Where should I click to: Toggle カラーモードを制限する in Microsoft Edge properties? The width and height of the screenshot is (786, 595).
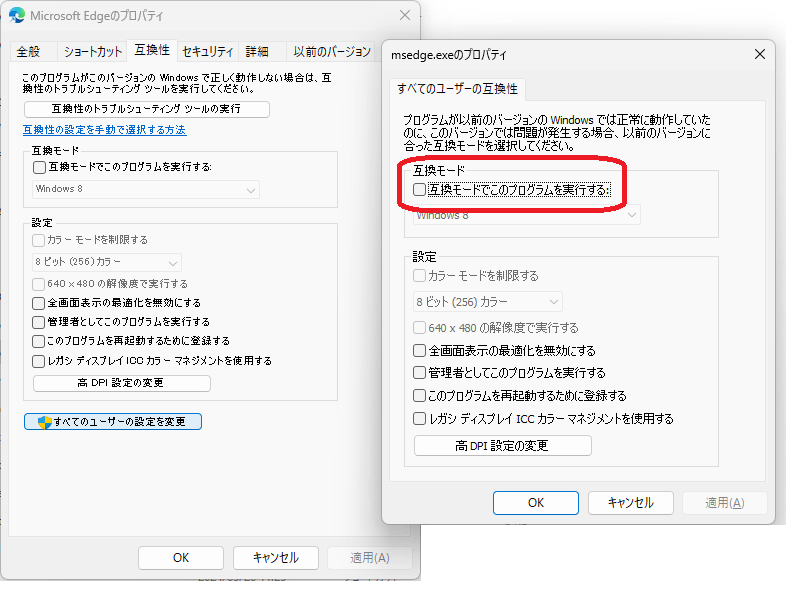(39, 240)
